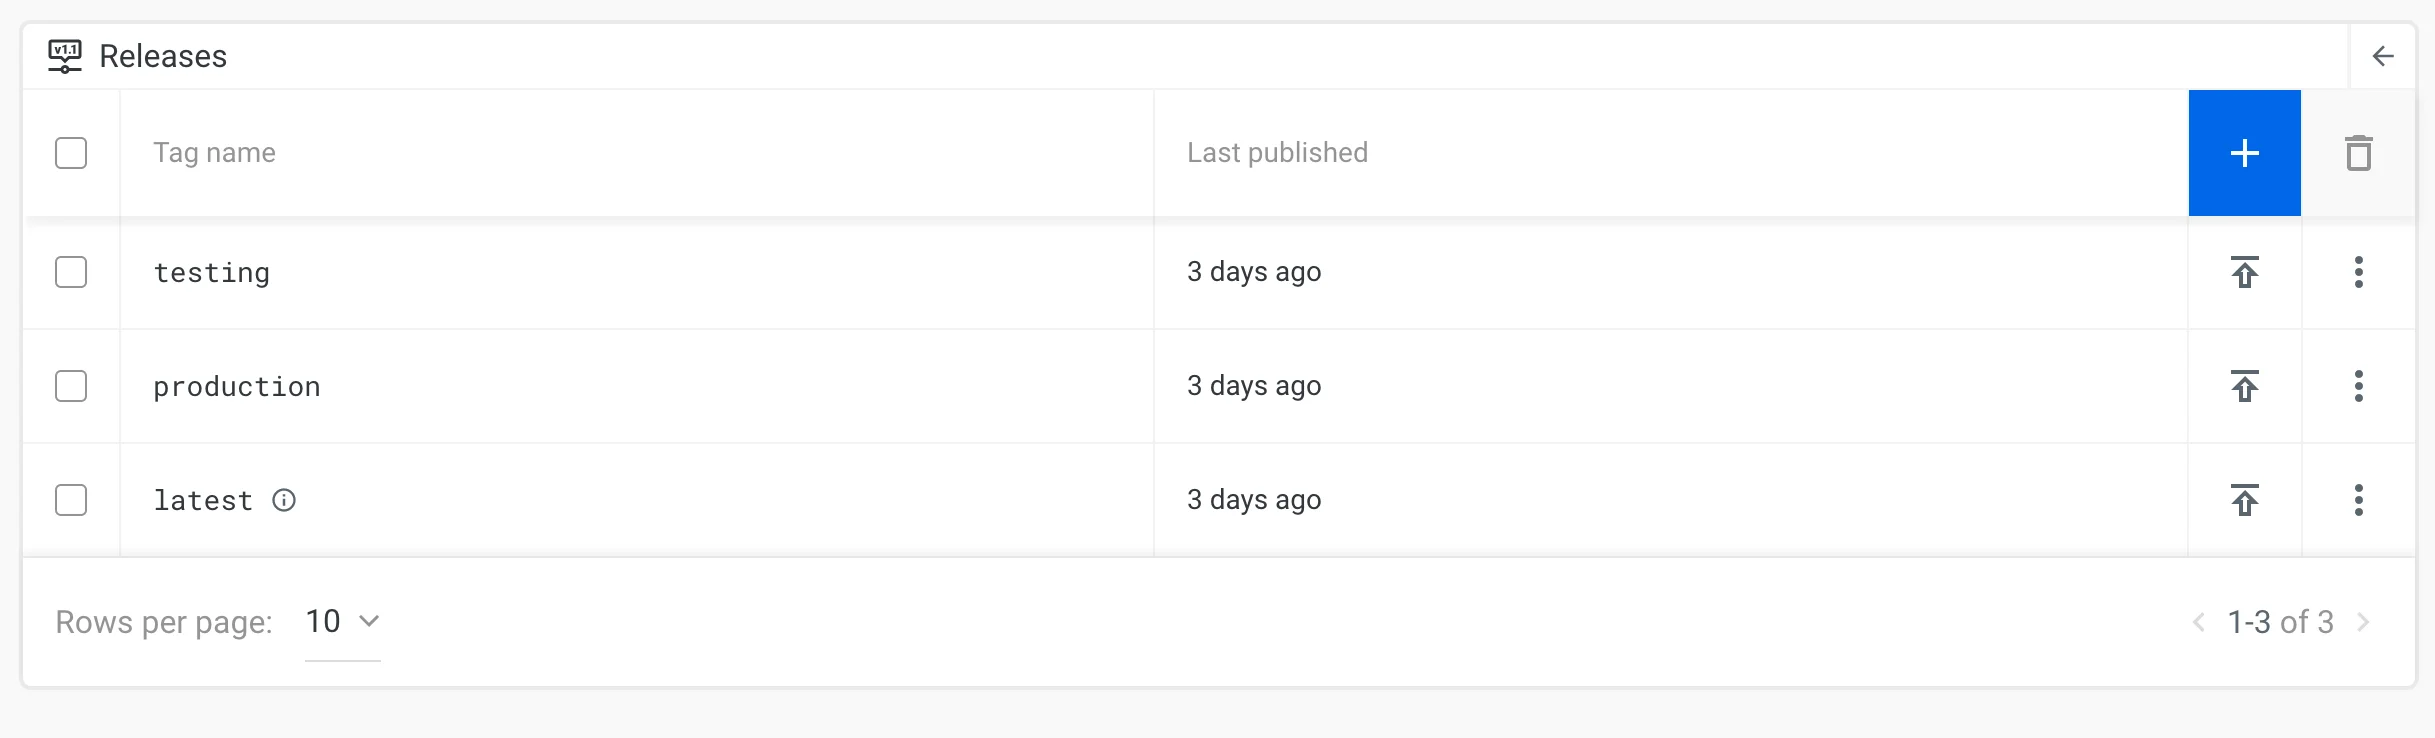
Task: Click publish icon for latest tag
Action: click(x=2245, y=500)
